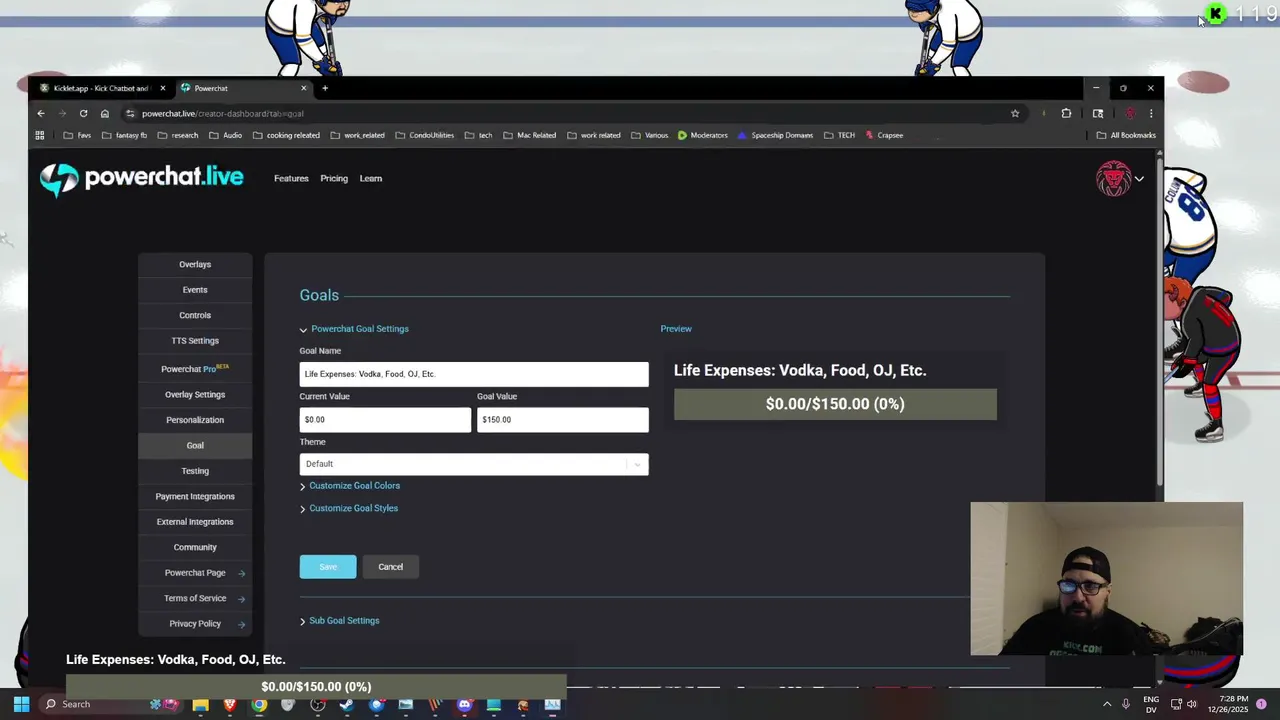Select the Goal sidebar item
Image resolution: width=1280 pixels, height=720 pixels.
tap(195, 446)
